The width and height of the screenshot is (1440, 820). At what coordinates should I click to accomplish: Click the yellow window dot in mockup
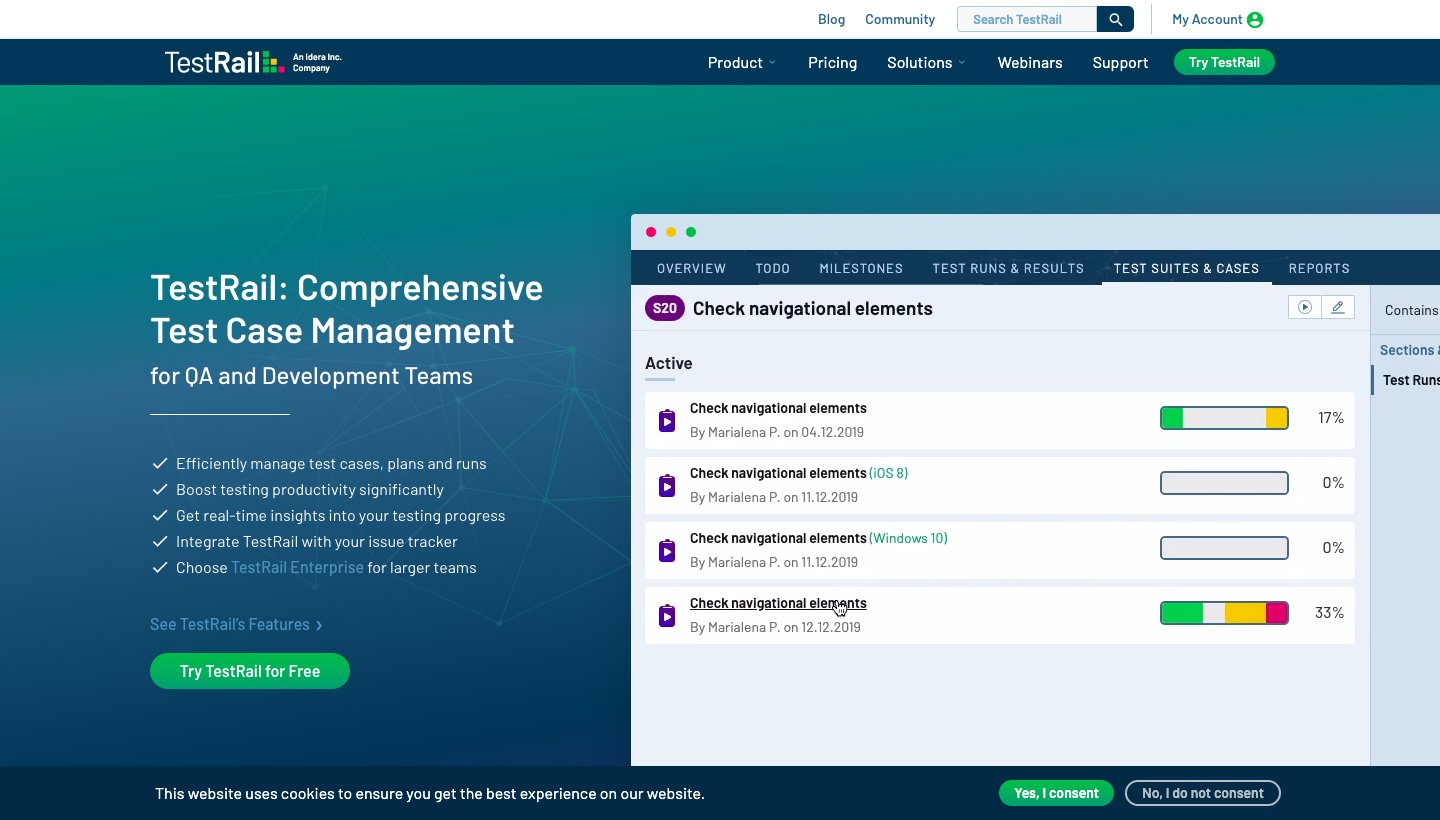point(671,232)
